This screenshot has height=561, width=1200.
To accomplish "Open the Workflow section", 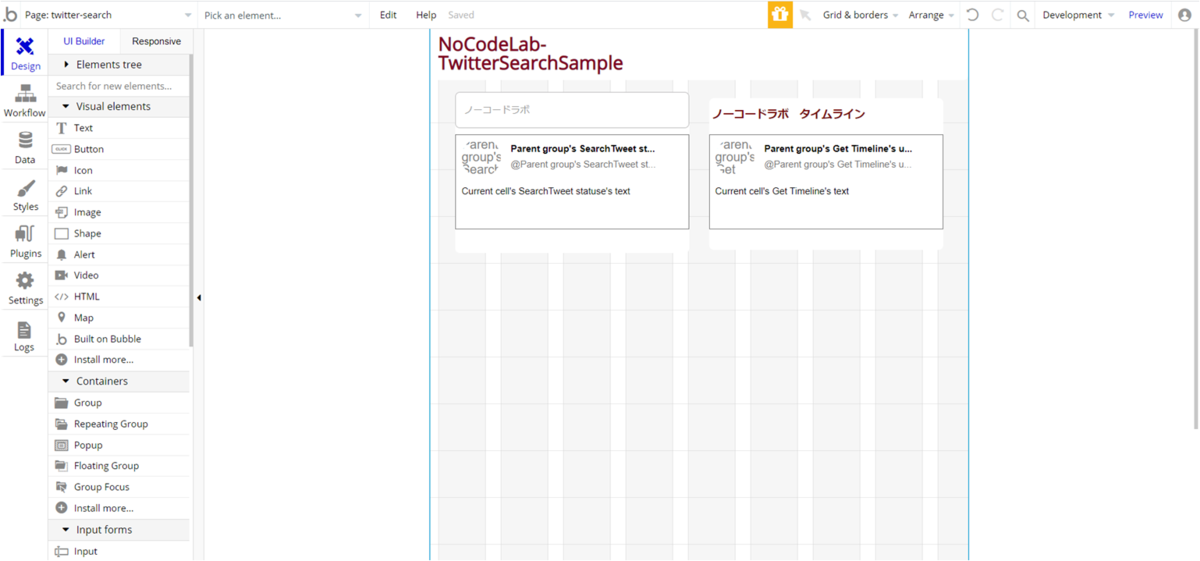I will click(25, 101).
